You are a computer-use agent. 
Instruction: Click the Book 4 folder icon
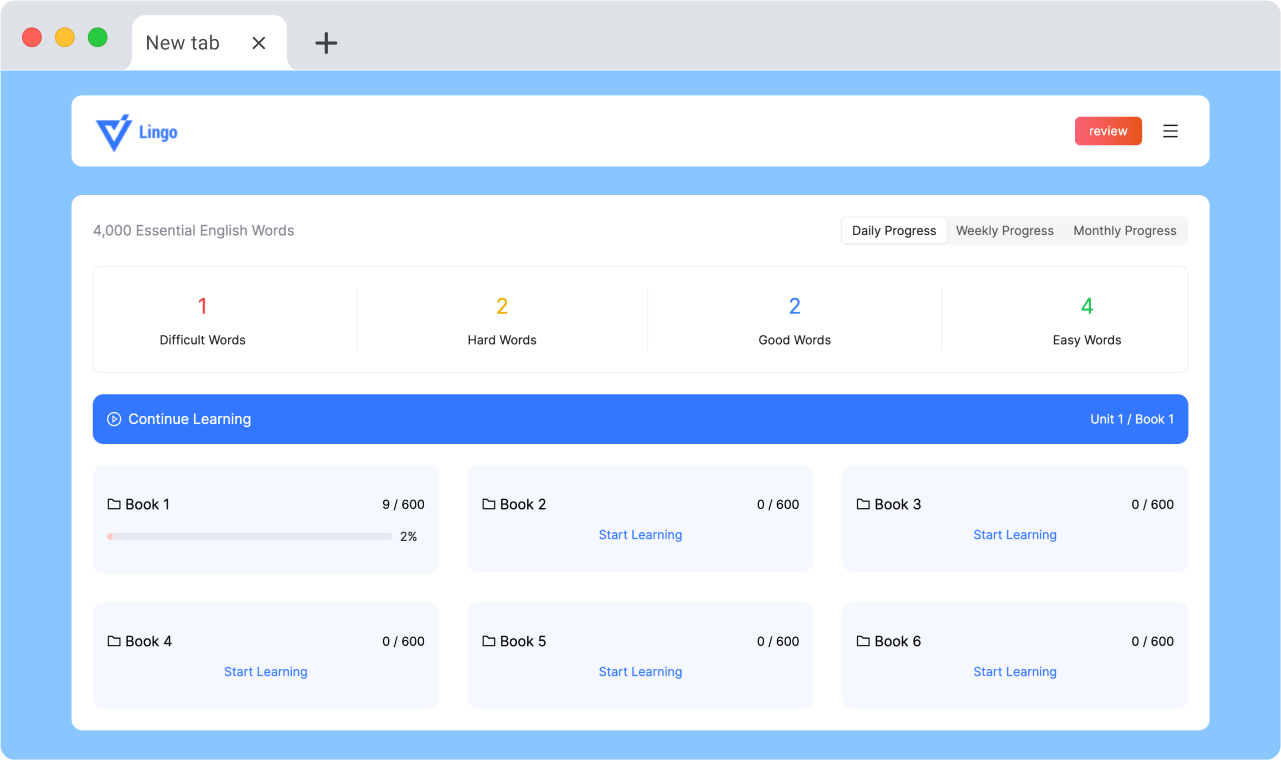pyautogui.click(x=114, y=641)
